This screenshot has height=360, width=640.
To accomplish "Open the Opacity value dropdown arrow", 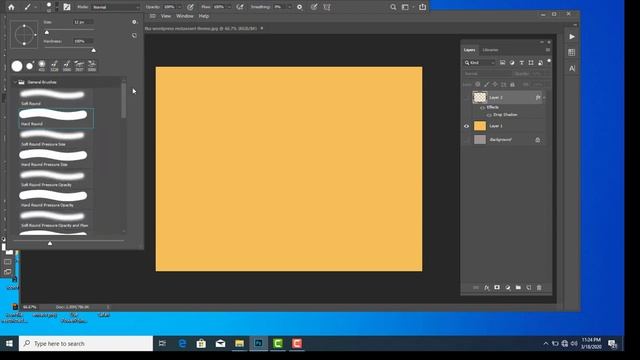I will tap(179, 7).
